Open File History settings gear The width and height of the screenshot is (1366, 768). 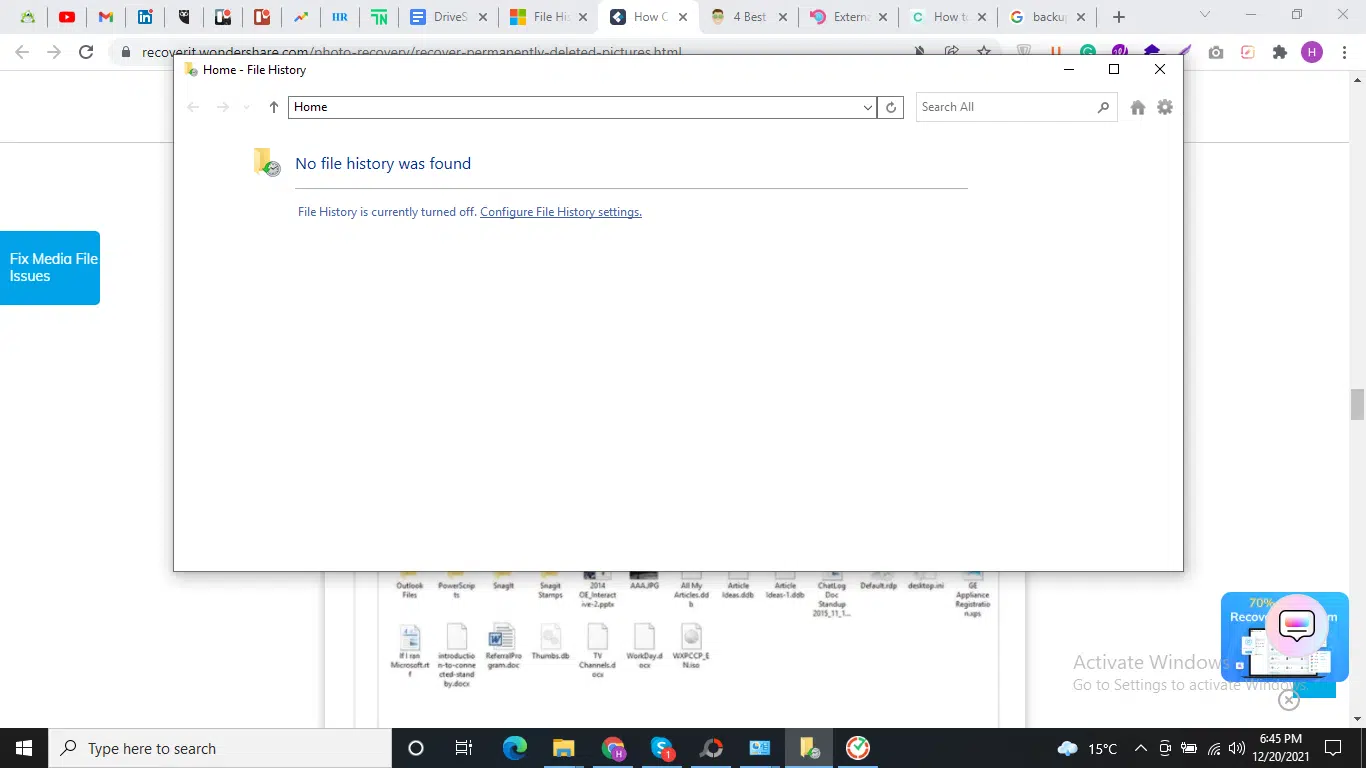[1165, 107]
